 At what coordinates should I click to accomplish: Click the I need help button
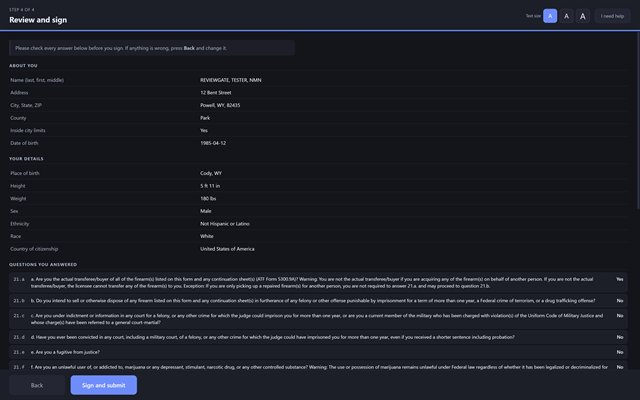tap(612, 16)
